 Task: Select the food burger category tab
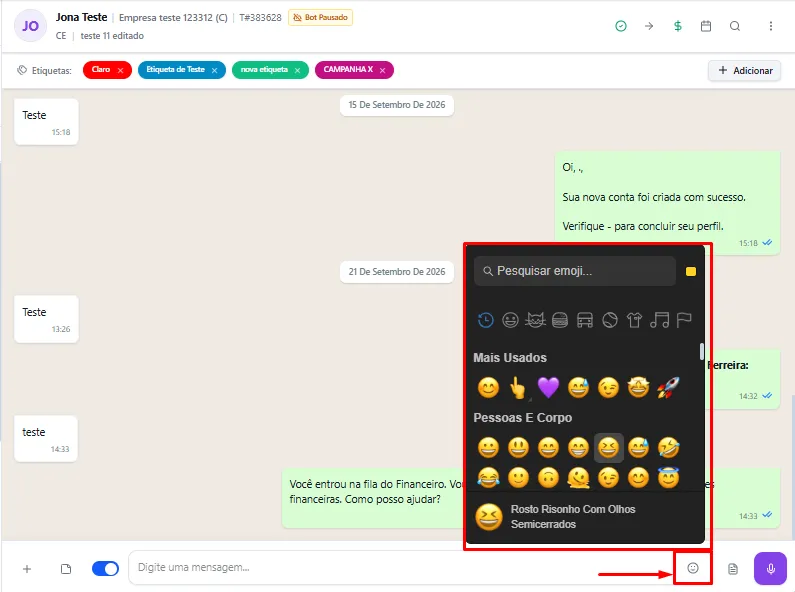point(560,320)
